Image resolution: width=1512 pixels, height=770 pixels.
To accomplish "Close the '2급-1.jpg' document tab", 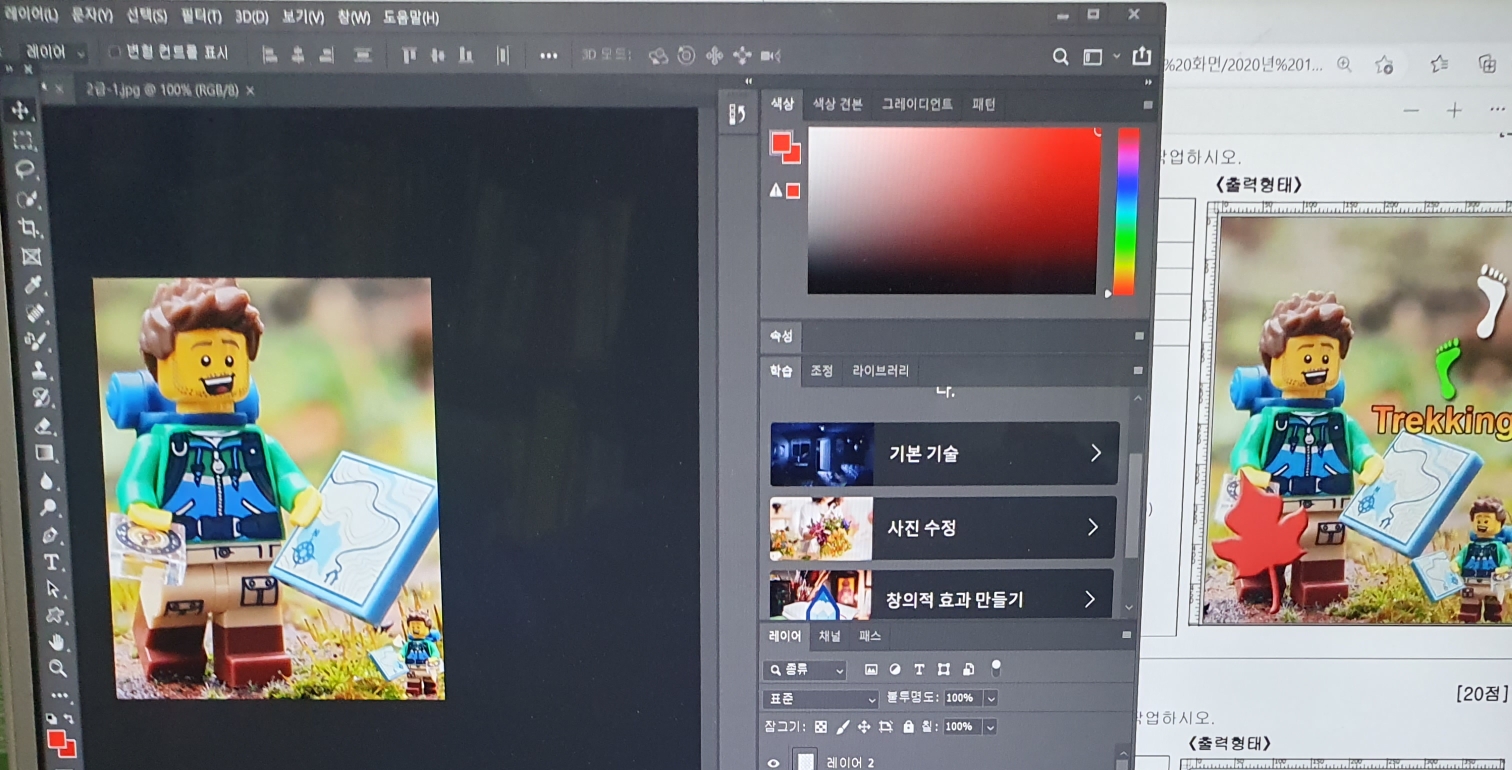I will [x=250, y=90].
